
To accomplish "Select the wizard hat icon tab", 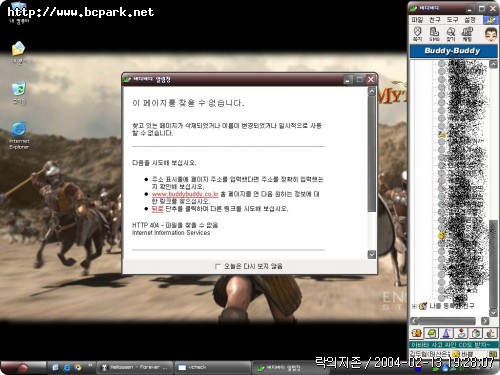I will [446, 333].
